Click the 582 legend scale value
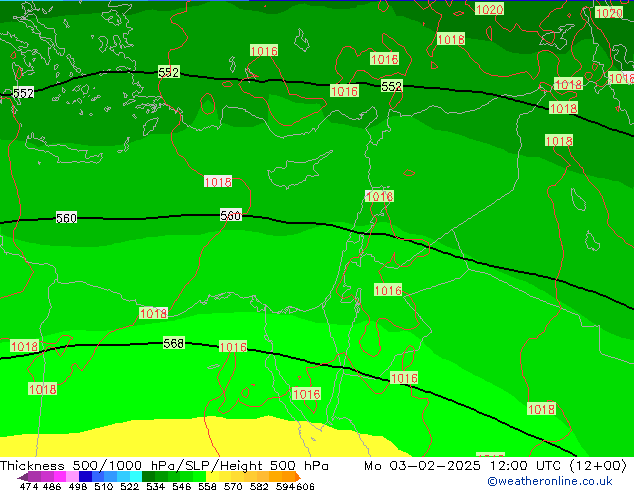 click(x=259, y=486)
